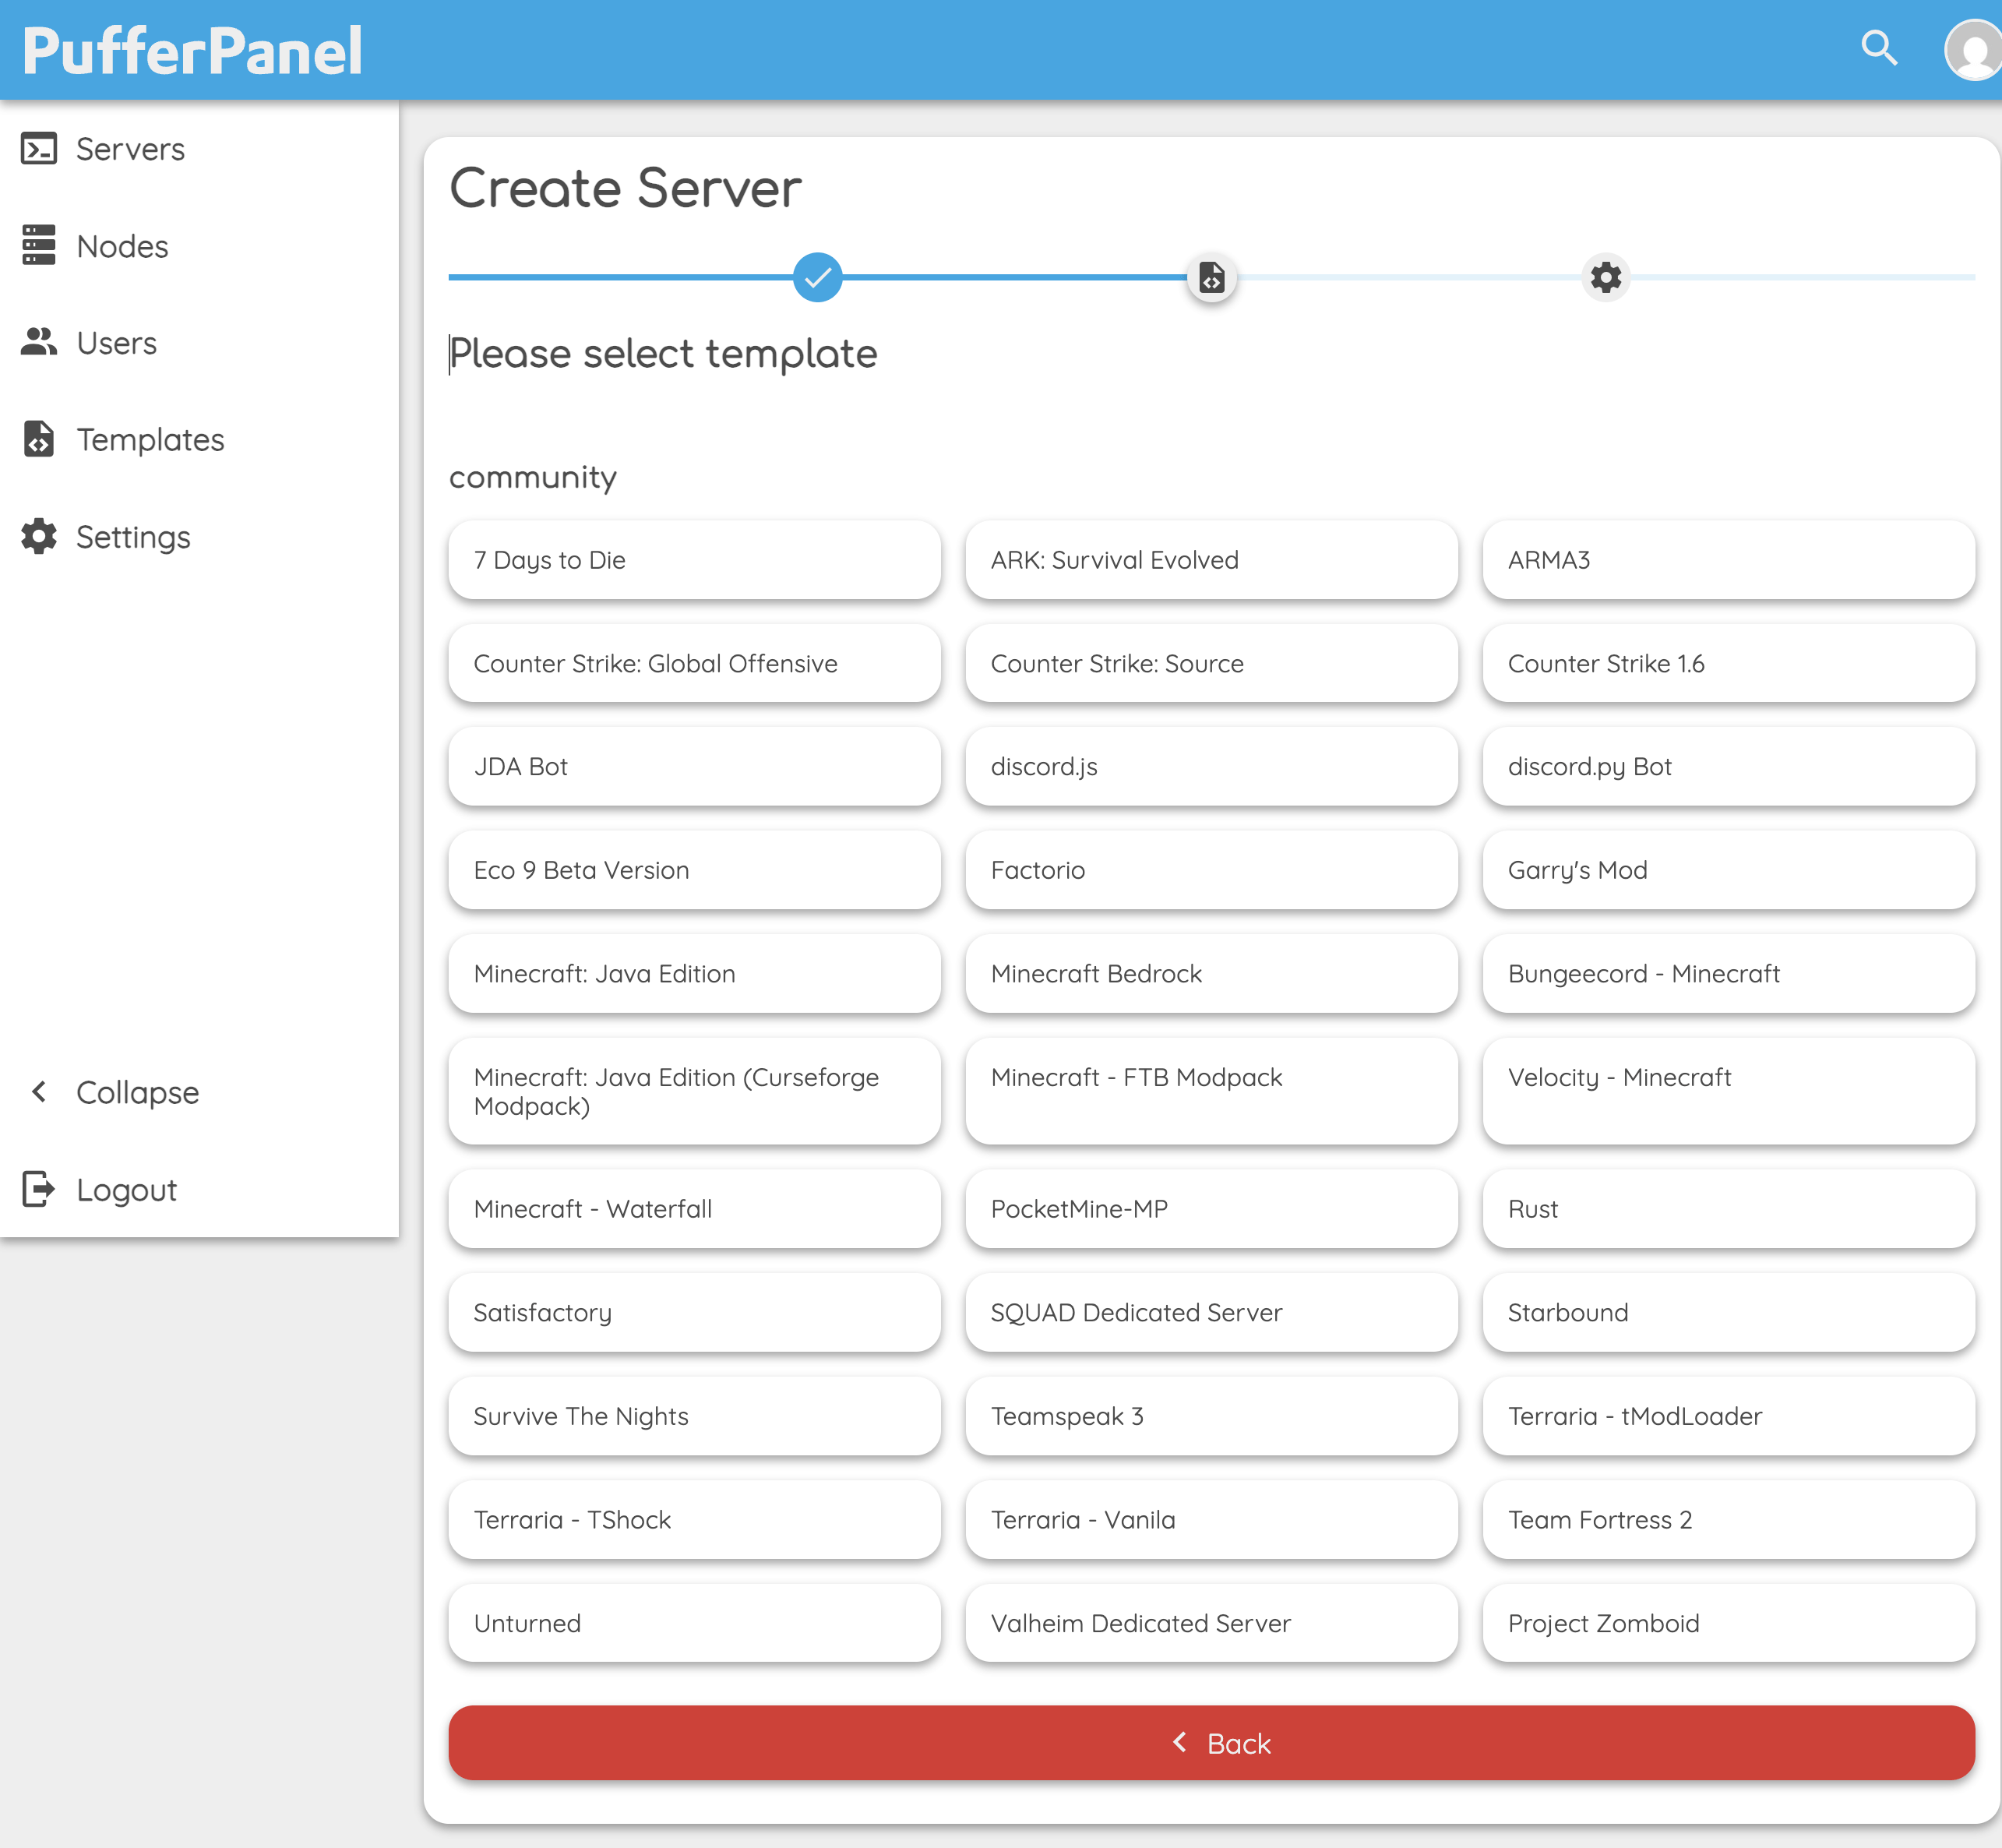
Task: Click the Users people icon
Action: coord(39,342)
